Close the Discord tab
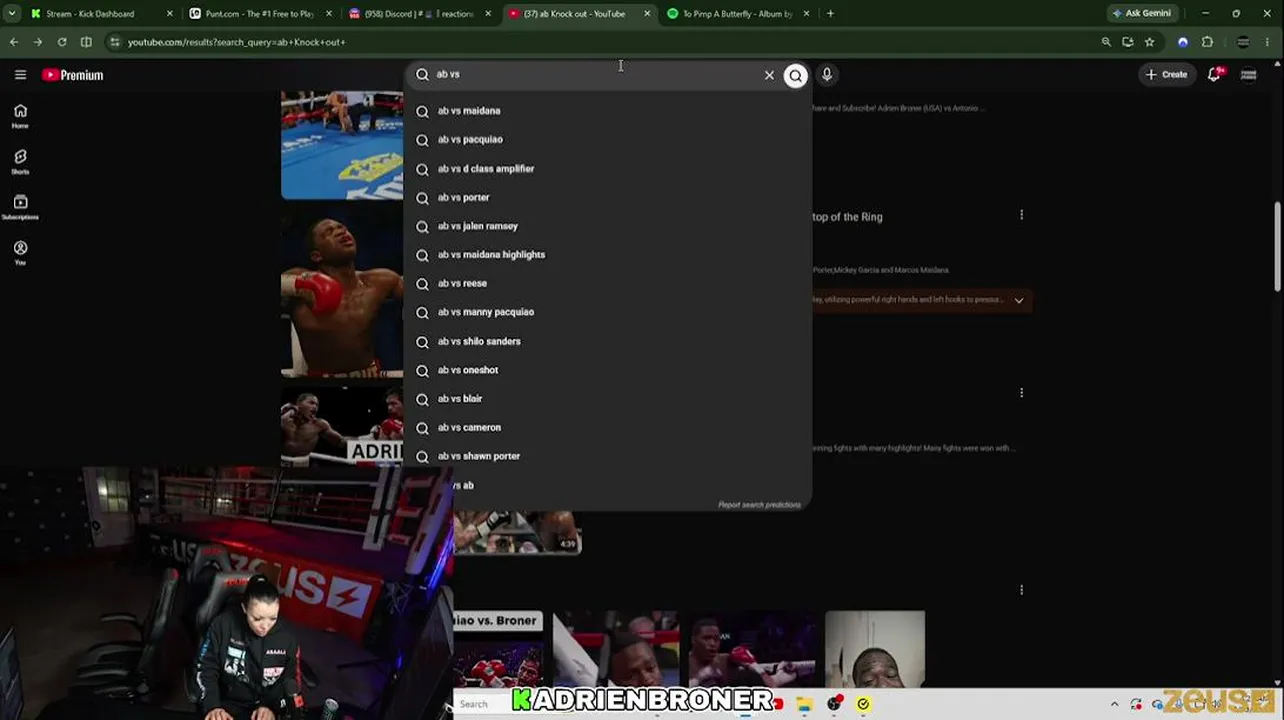Viewport: 1284px width, 720px height. click(x=488, y=14)
